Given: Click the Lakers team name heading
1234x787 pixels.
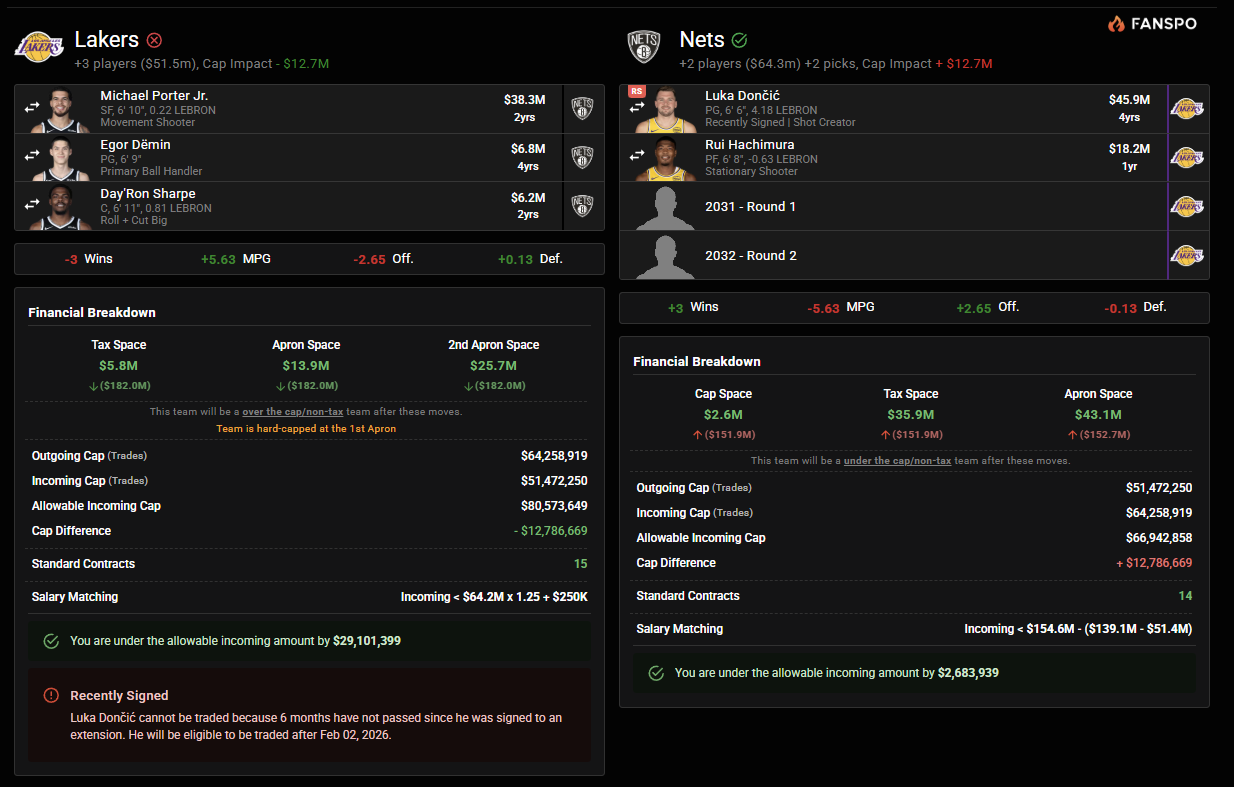Looking at the screenshot, I should tap(107, 40).
